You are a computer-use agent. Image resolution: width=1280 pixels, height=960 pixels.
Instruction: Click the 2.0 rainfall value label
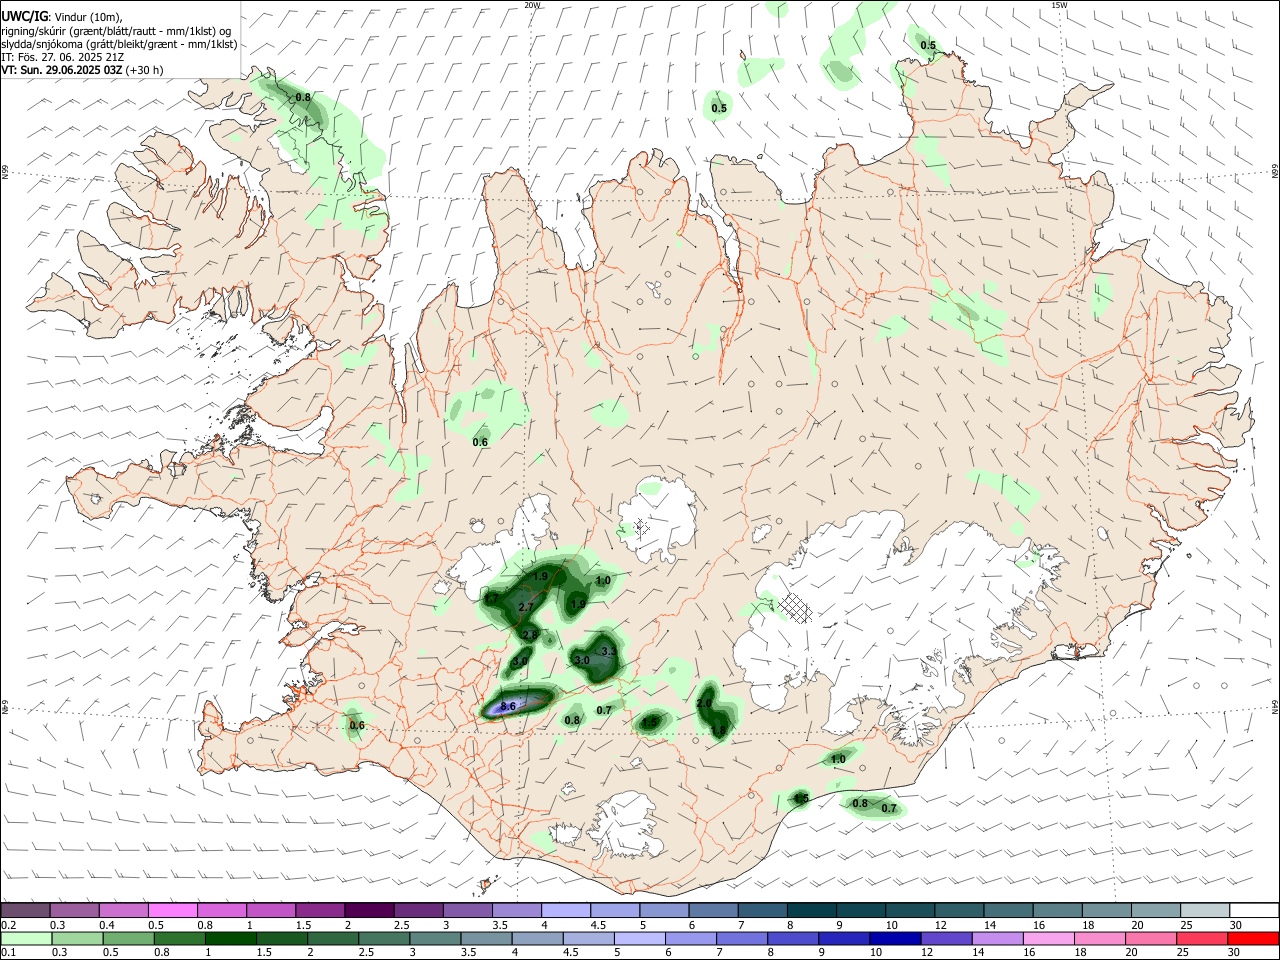pos(704,704)
